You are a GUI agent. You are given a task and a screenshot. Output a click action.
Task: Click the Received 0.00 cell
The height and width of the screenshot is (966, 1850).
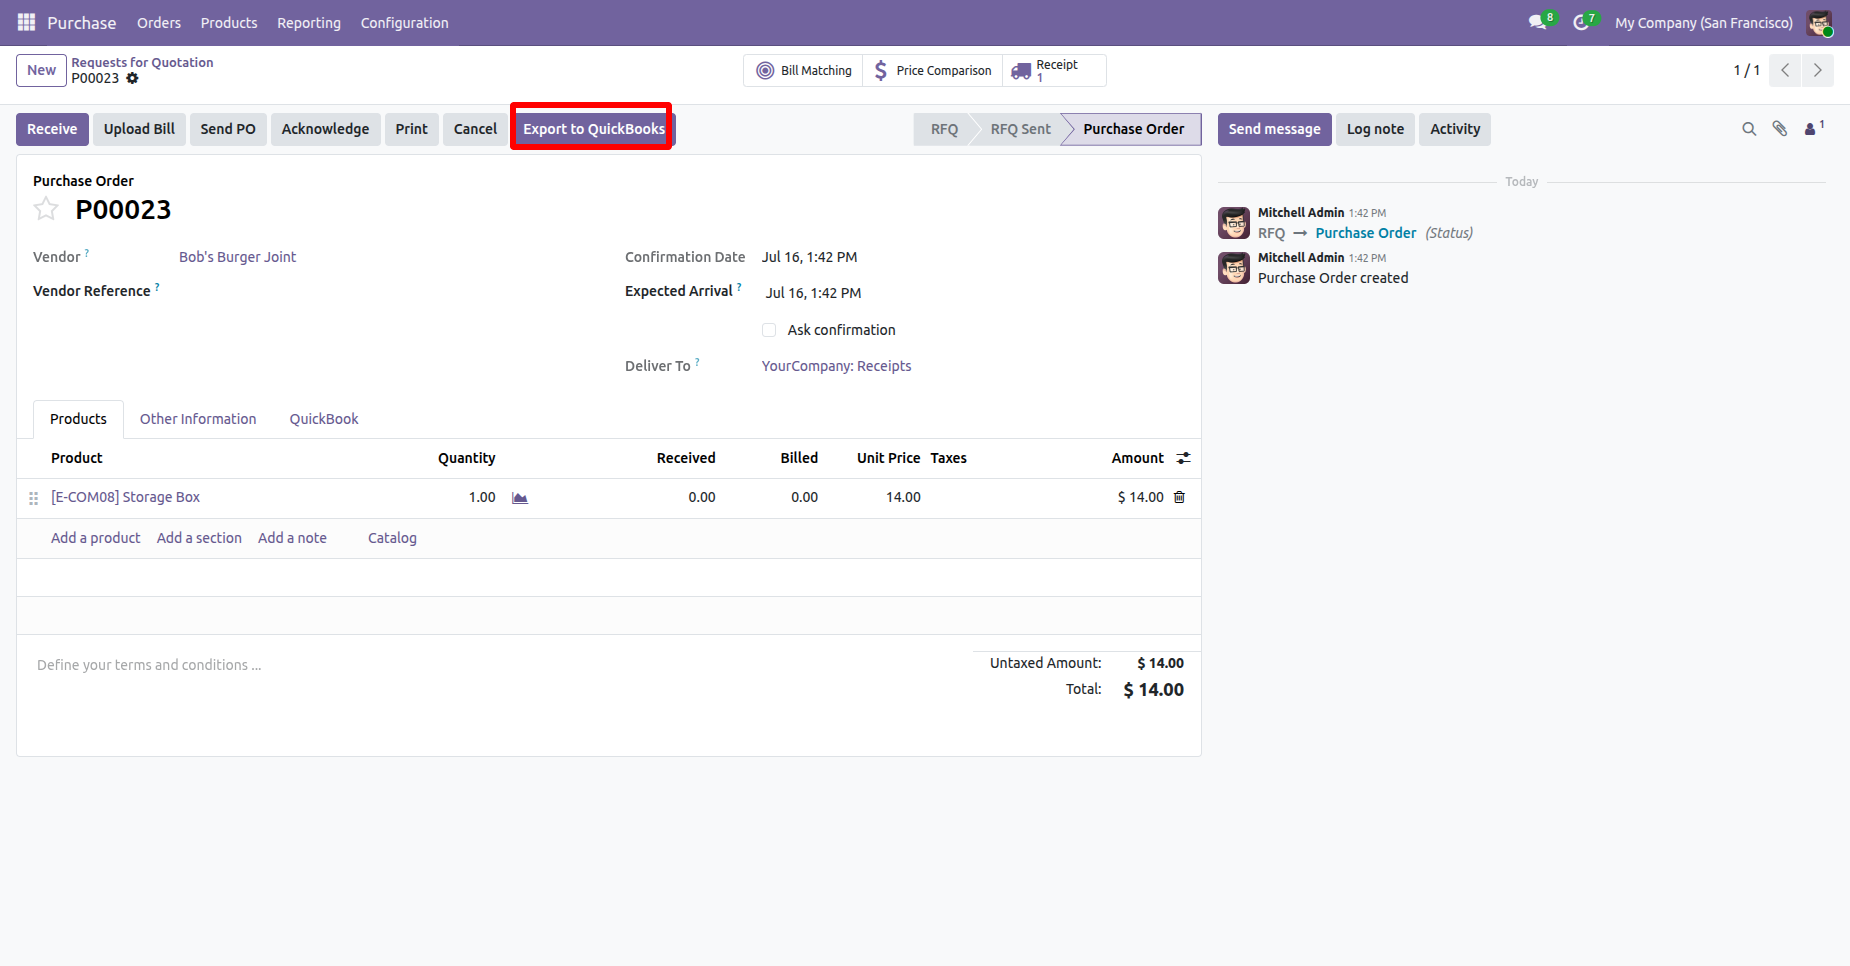pyautogui.click(x=702, y=497)
